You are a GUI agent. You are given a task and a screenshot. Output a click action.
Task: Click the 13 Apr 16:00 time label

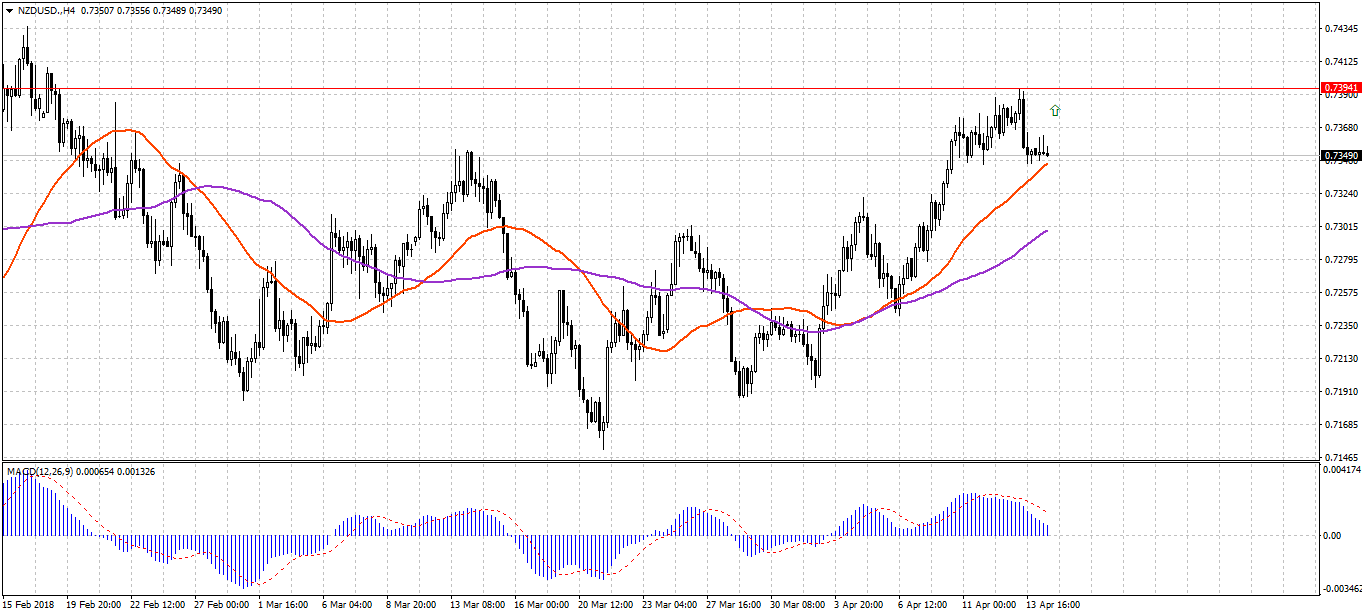point(1053,605)
